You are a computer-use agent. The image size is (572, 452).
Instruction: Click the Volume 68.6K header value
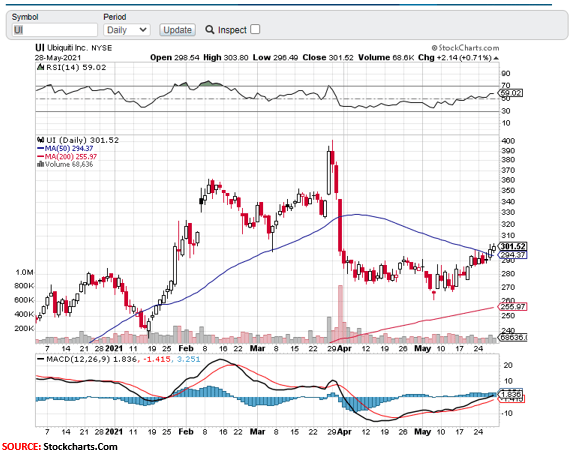click(x=386, y=58)
